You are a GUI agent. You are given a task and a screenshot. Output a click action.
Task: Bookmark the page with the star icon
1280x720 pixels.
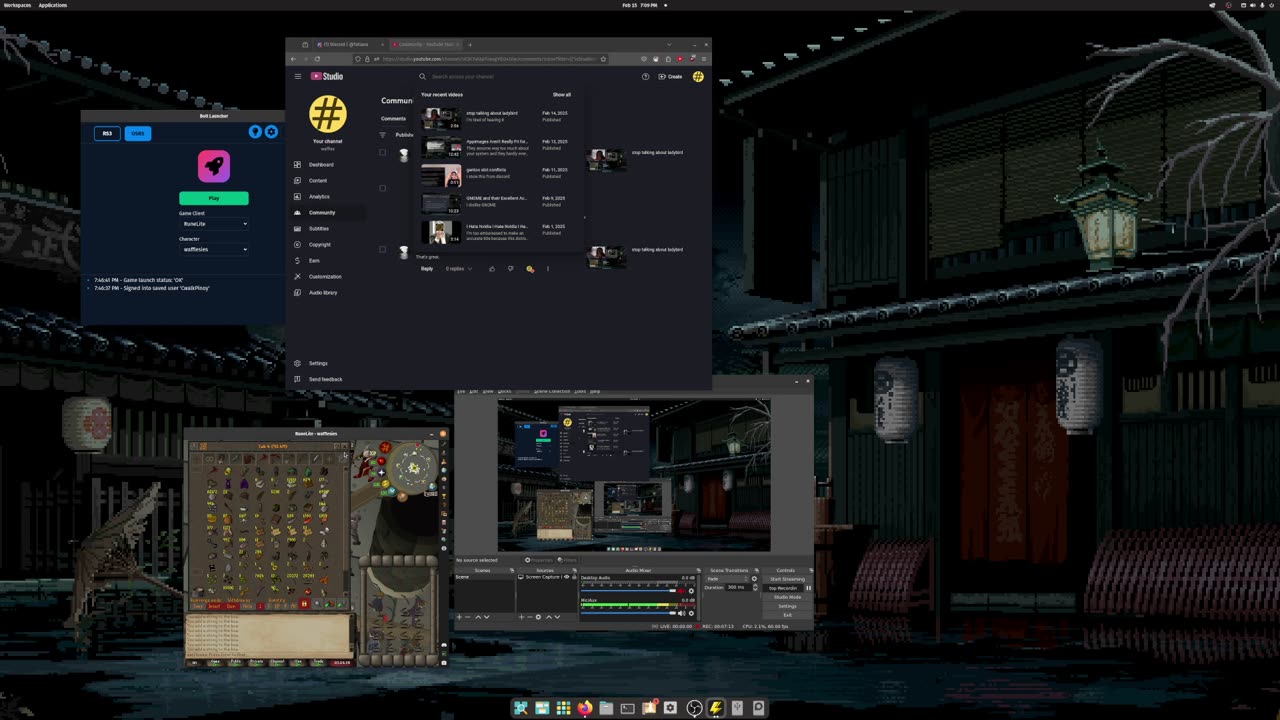click(x=603, y=59)
